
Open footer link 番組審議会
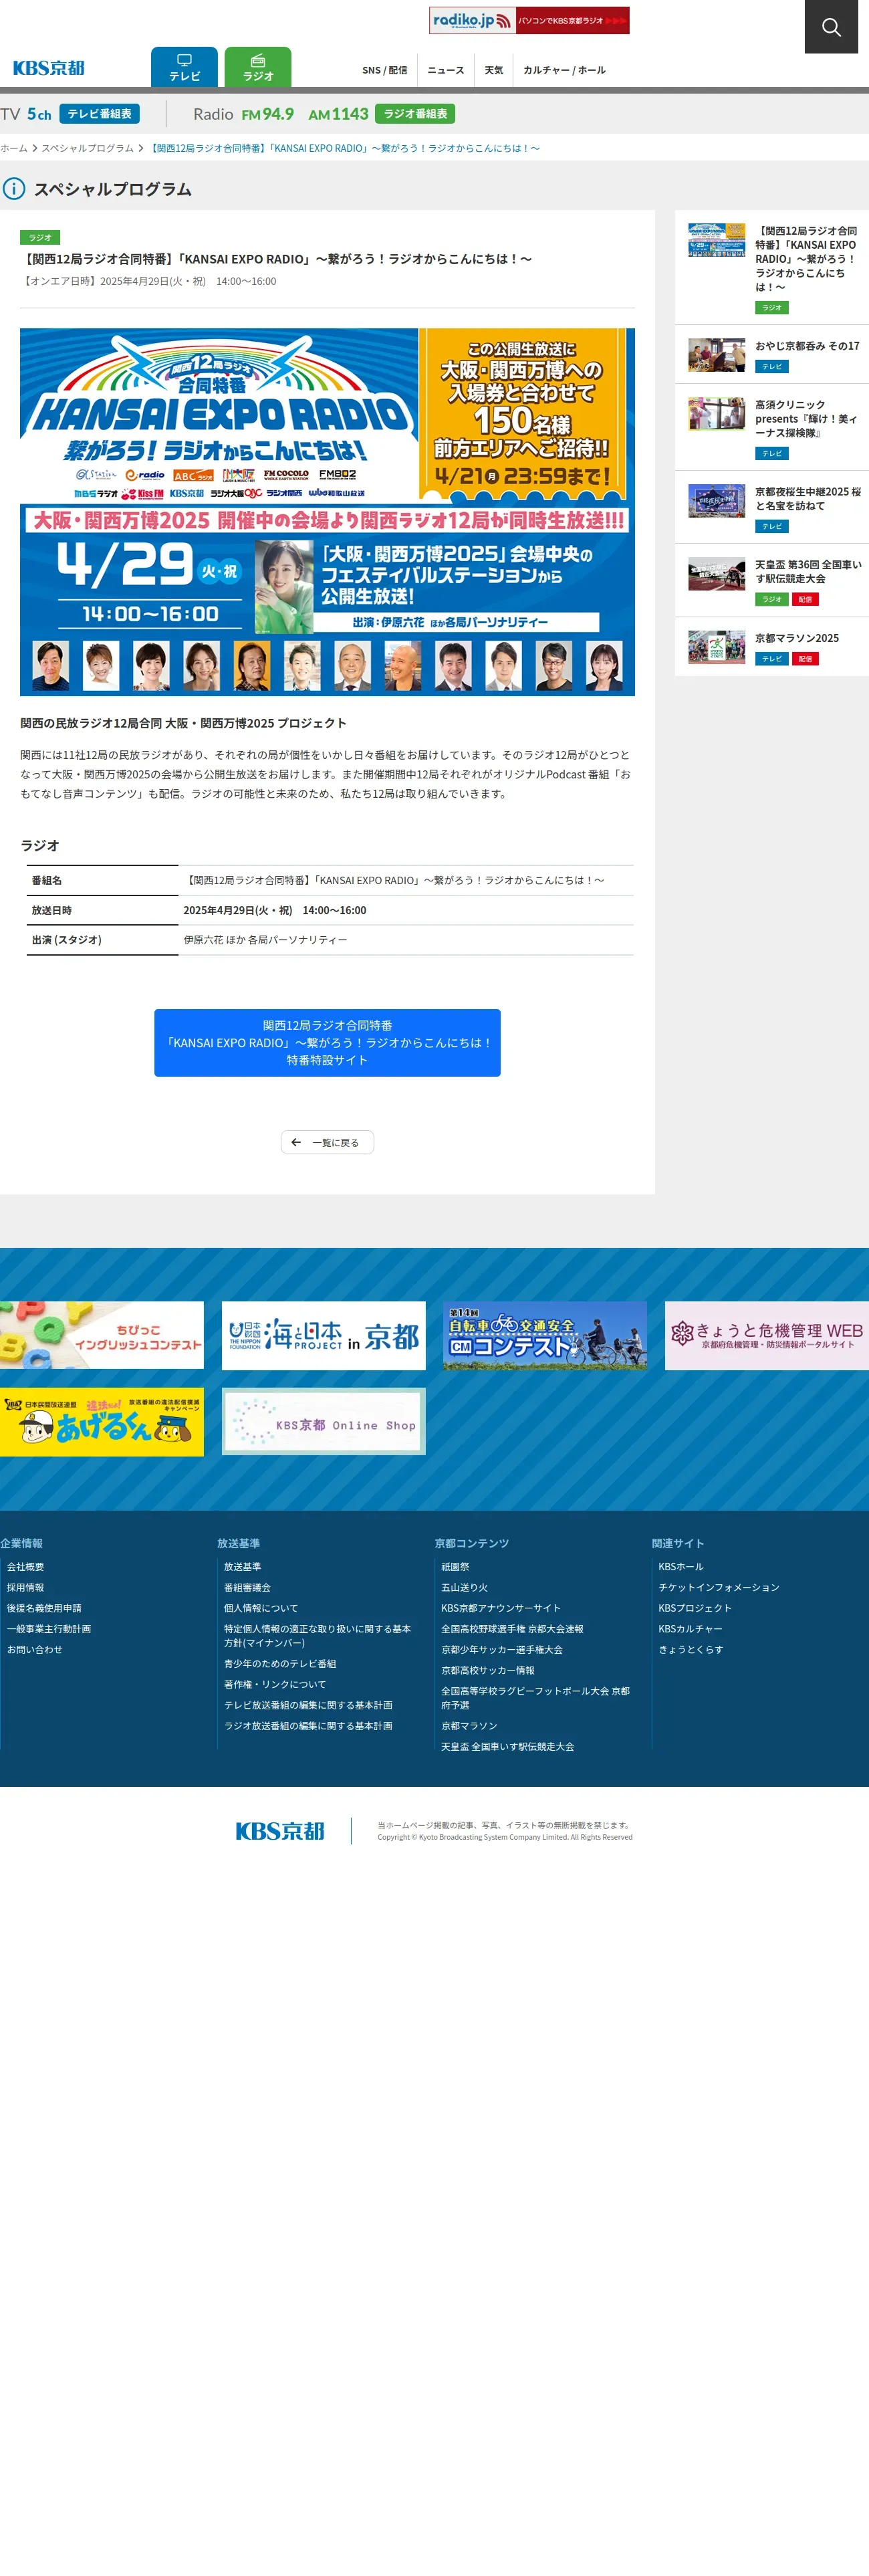pyautogui.click(x=247, y=1588)
